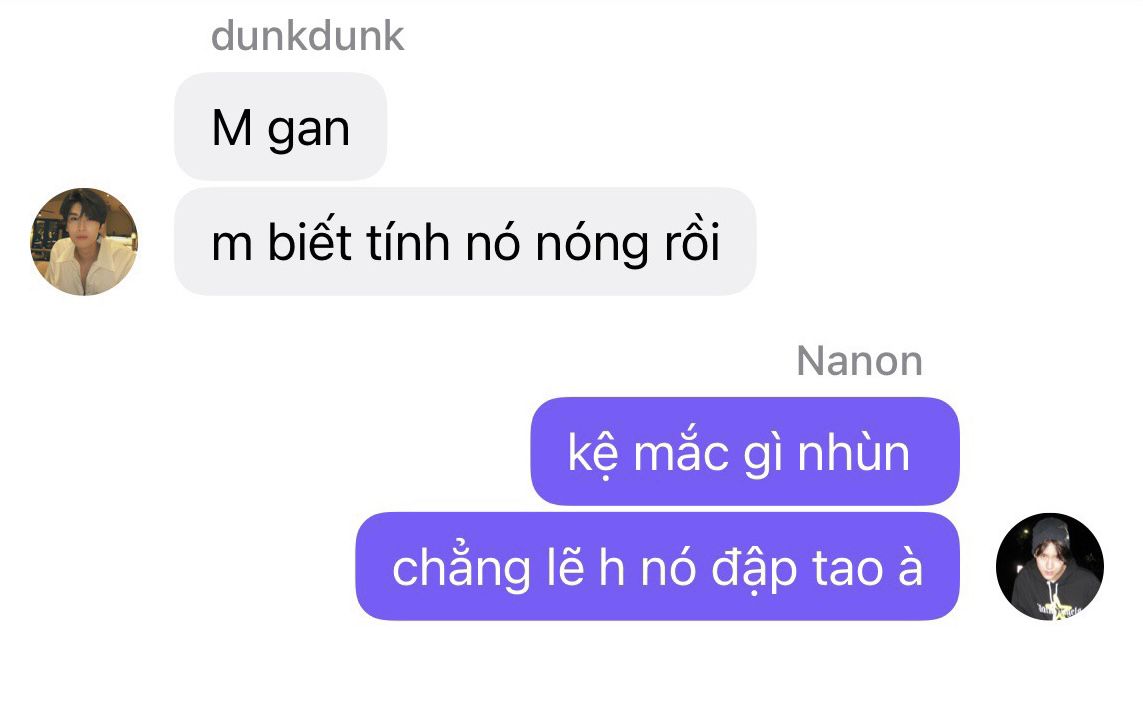Select the "m biết tính nó nóng rồi" message
This screenshot has width=1143, height=709.
[465, 242]
